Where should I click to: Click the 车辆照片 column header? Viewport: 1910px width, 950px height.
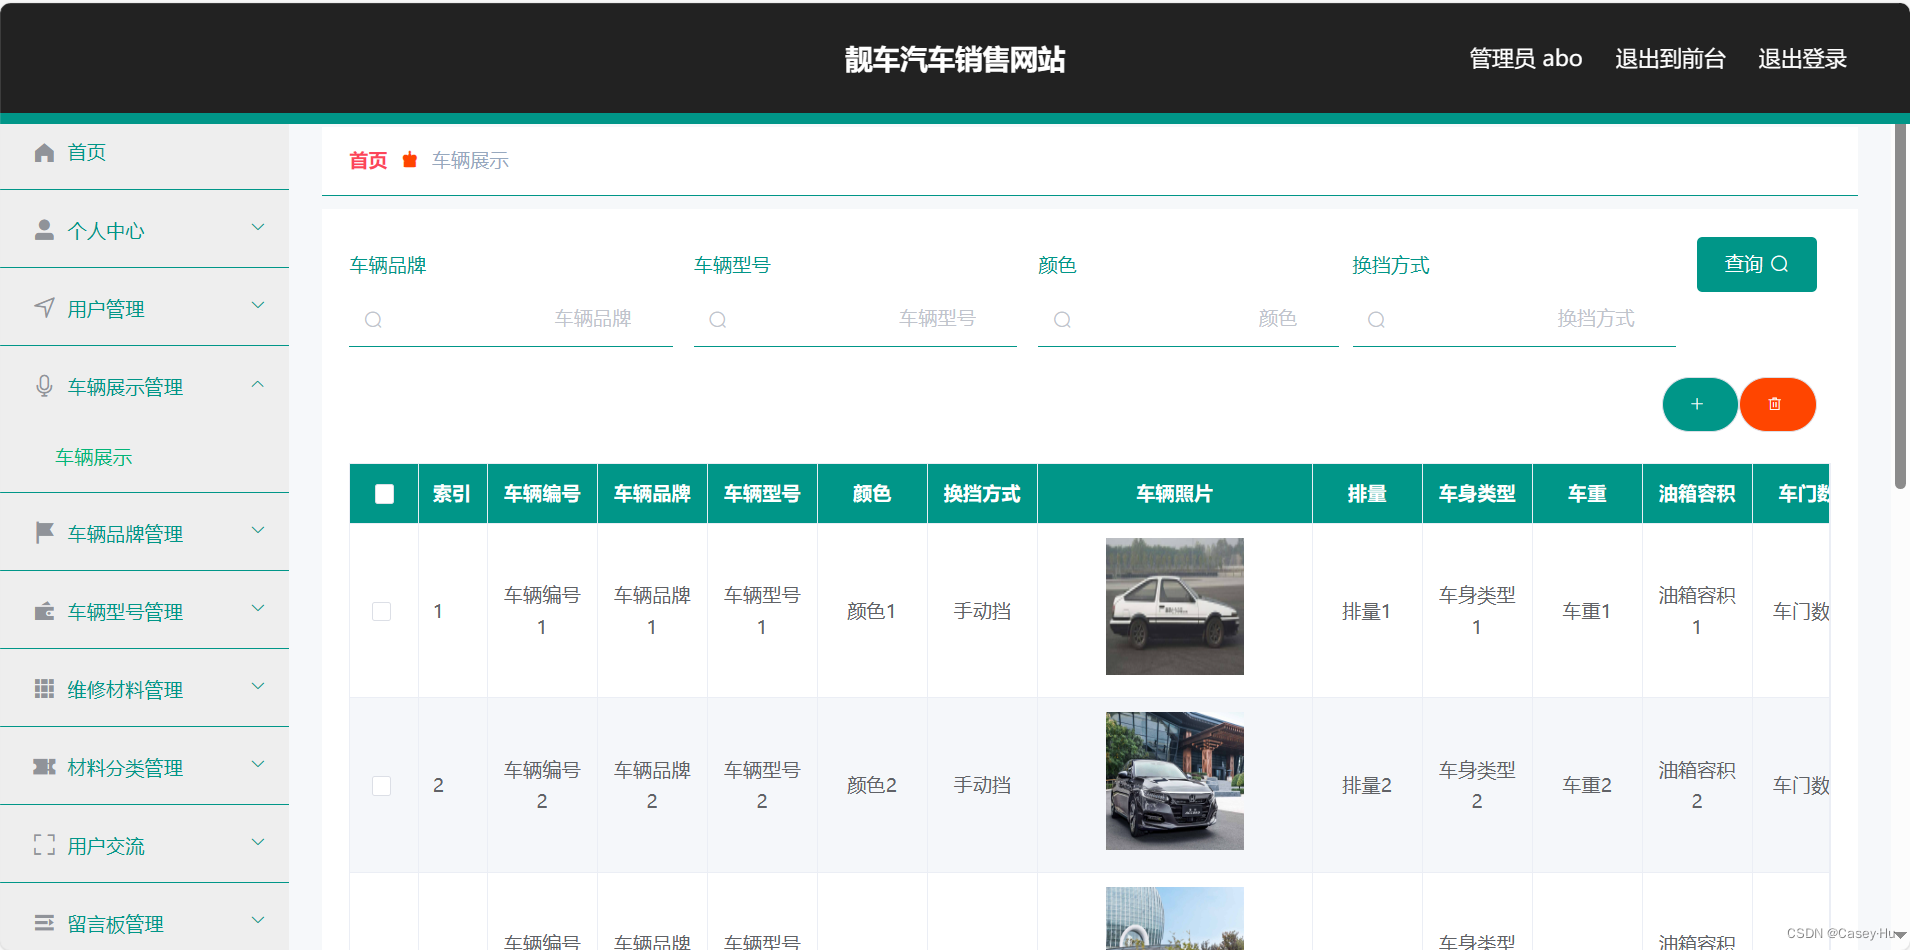[x=1174, y=494]
